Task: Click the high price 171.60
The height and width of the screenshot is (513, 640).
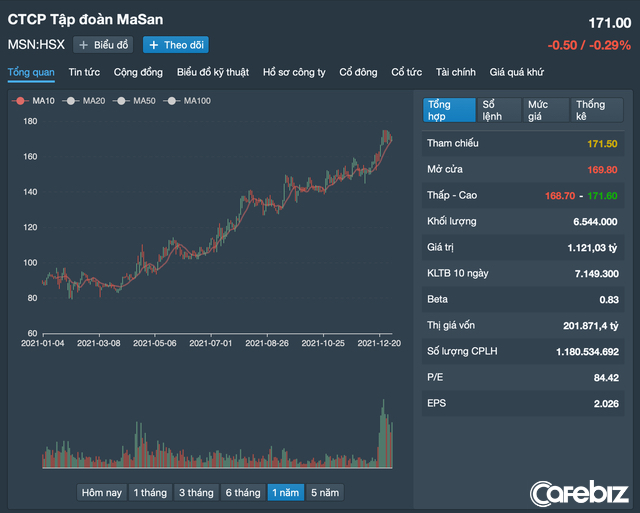Action: [x=602, y=196]
